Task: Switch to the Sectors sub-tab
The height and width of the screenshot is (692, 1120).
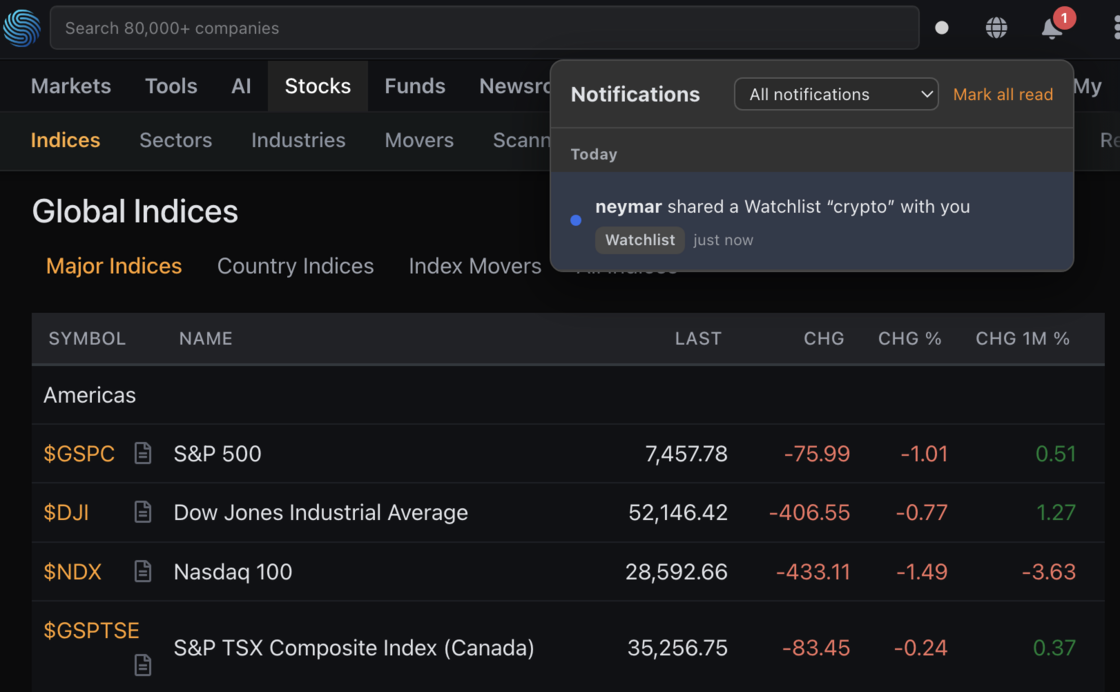Action: (176, 140)
